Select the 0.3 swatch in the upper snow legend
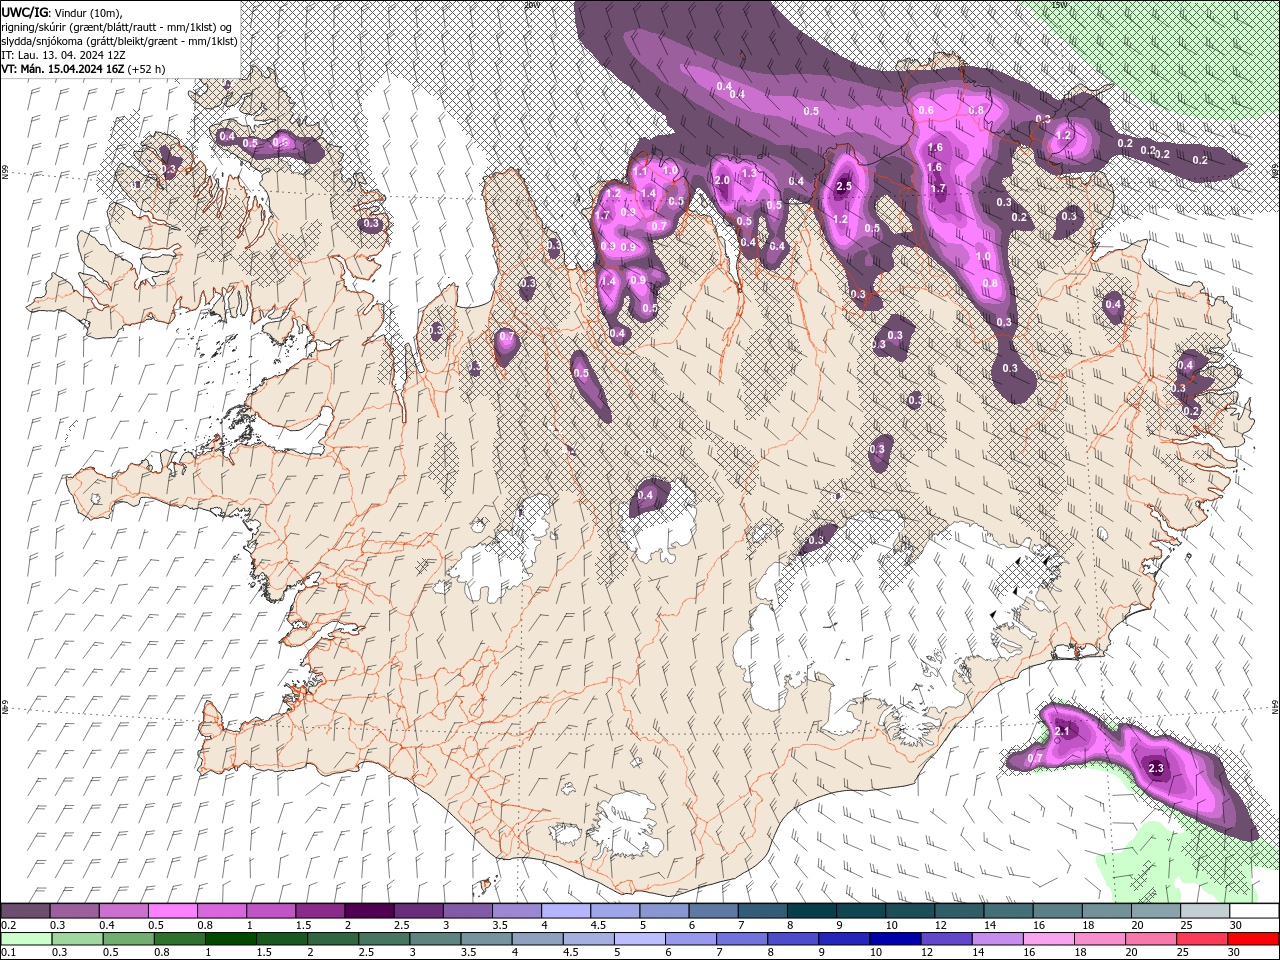 pyautogui.click(x=74, y=910)
